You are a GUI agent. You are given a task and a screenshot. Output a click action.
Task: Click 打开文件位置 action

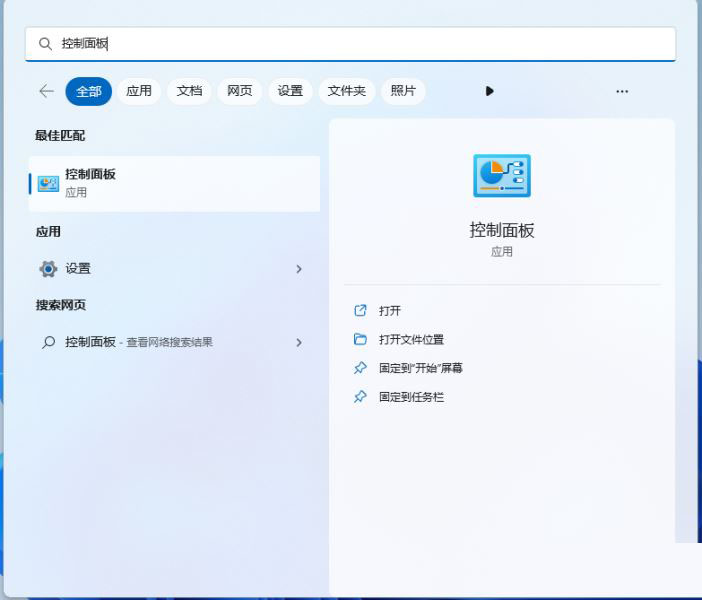coord(411,339)
